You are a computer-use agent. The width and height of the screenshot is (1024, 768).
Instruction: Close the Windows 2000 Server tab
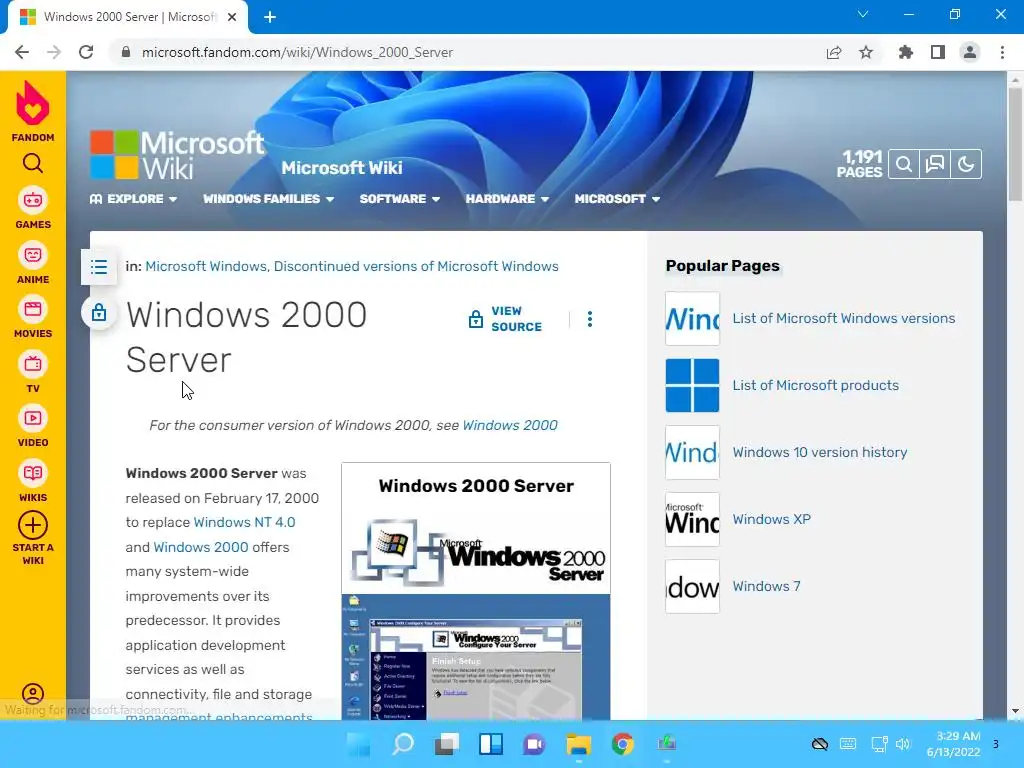pos(232,18)
